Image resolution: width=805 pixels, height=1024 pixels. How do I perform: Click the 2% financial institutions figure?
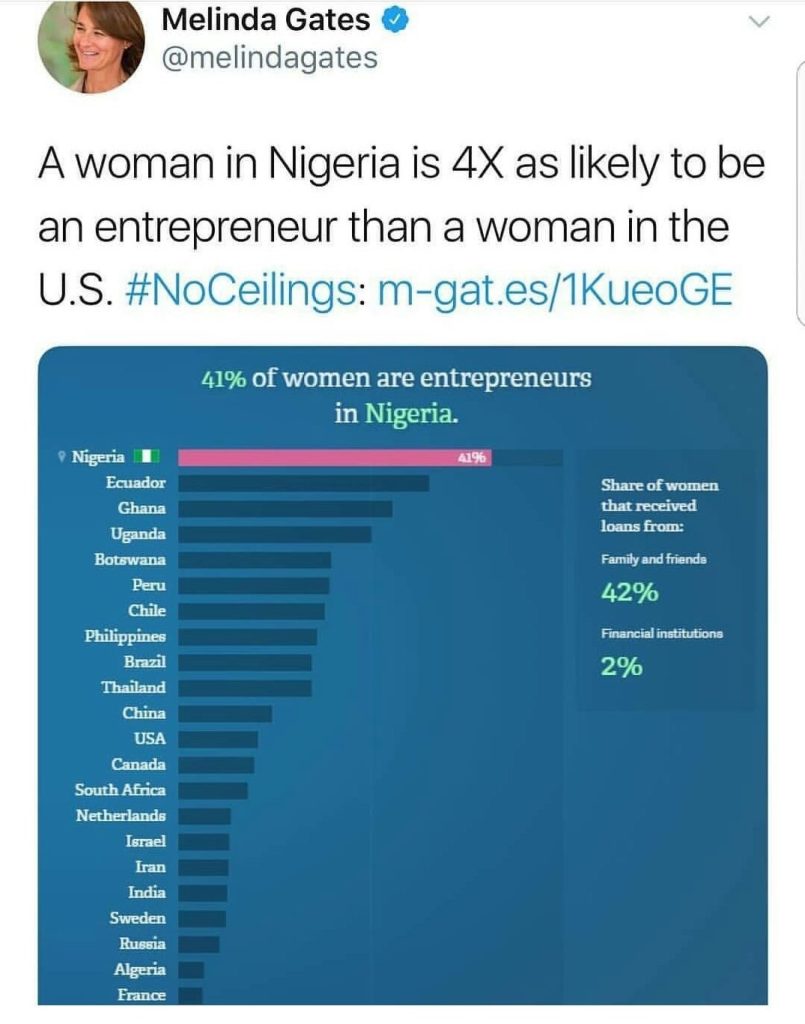pyautogui.click(x=621, y=667)
